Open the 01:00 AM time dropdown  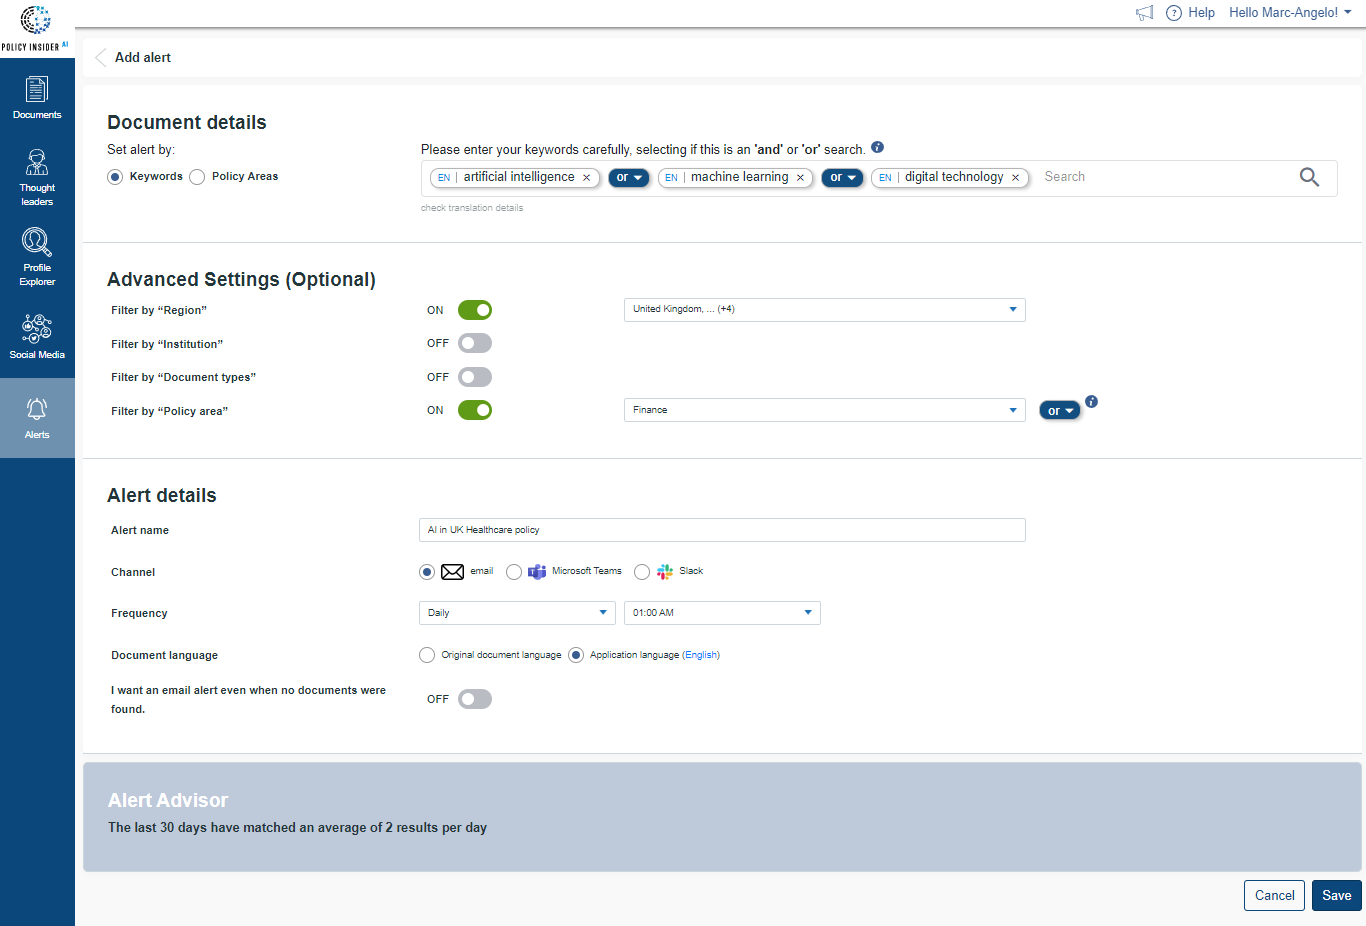click(721, 612)
